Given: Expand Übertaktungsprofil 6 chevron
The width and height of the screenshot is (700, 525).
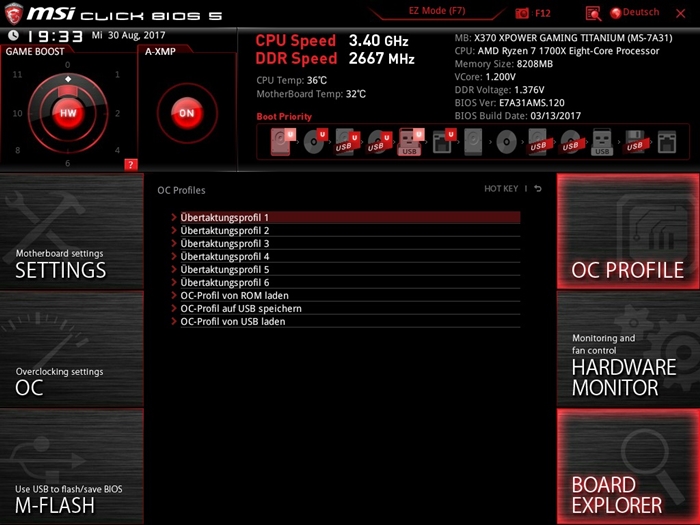Looking at the screenshot, I should point(174,282).
